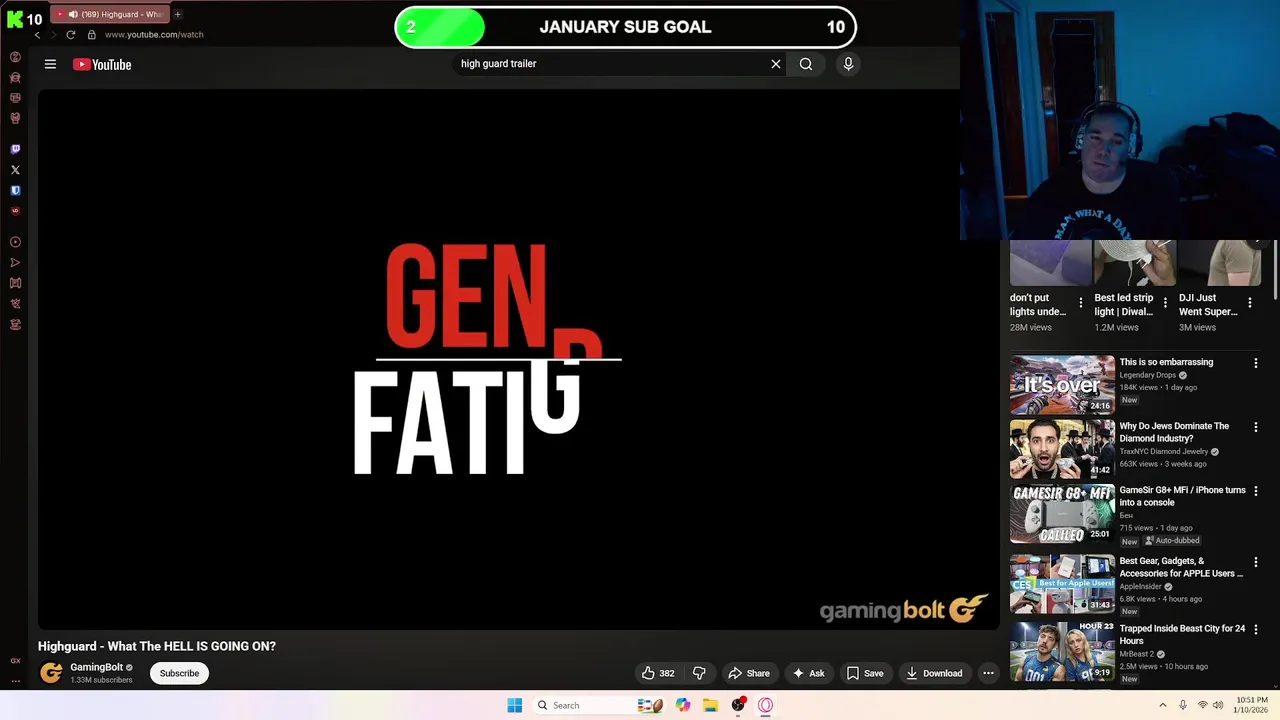The image size is (1280, 720).
Task: Open options for 'This is so embarrassing'
Action: (x=1256, y=363)
